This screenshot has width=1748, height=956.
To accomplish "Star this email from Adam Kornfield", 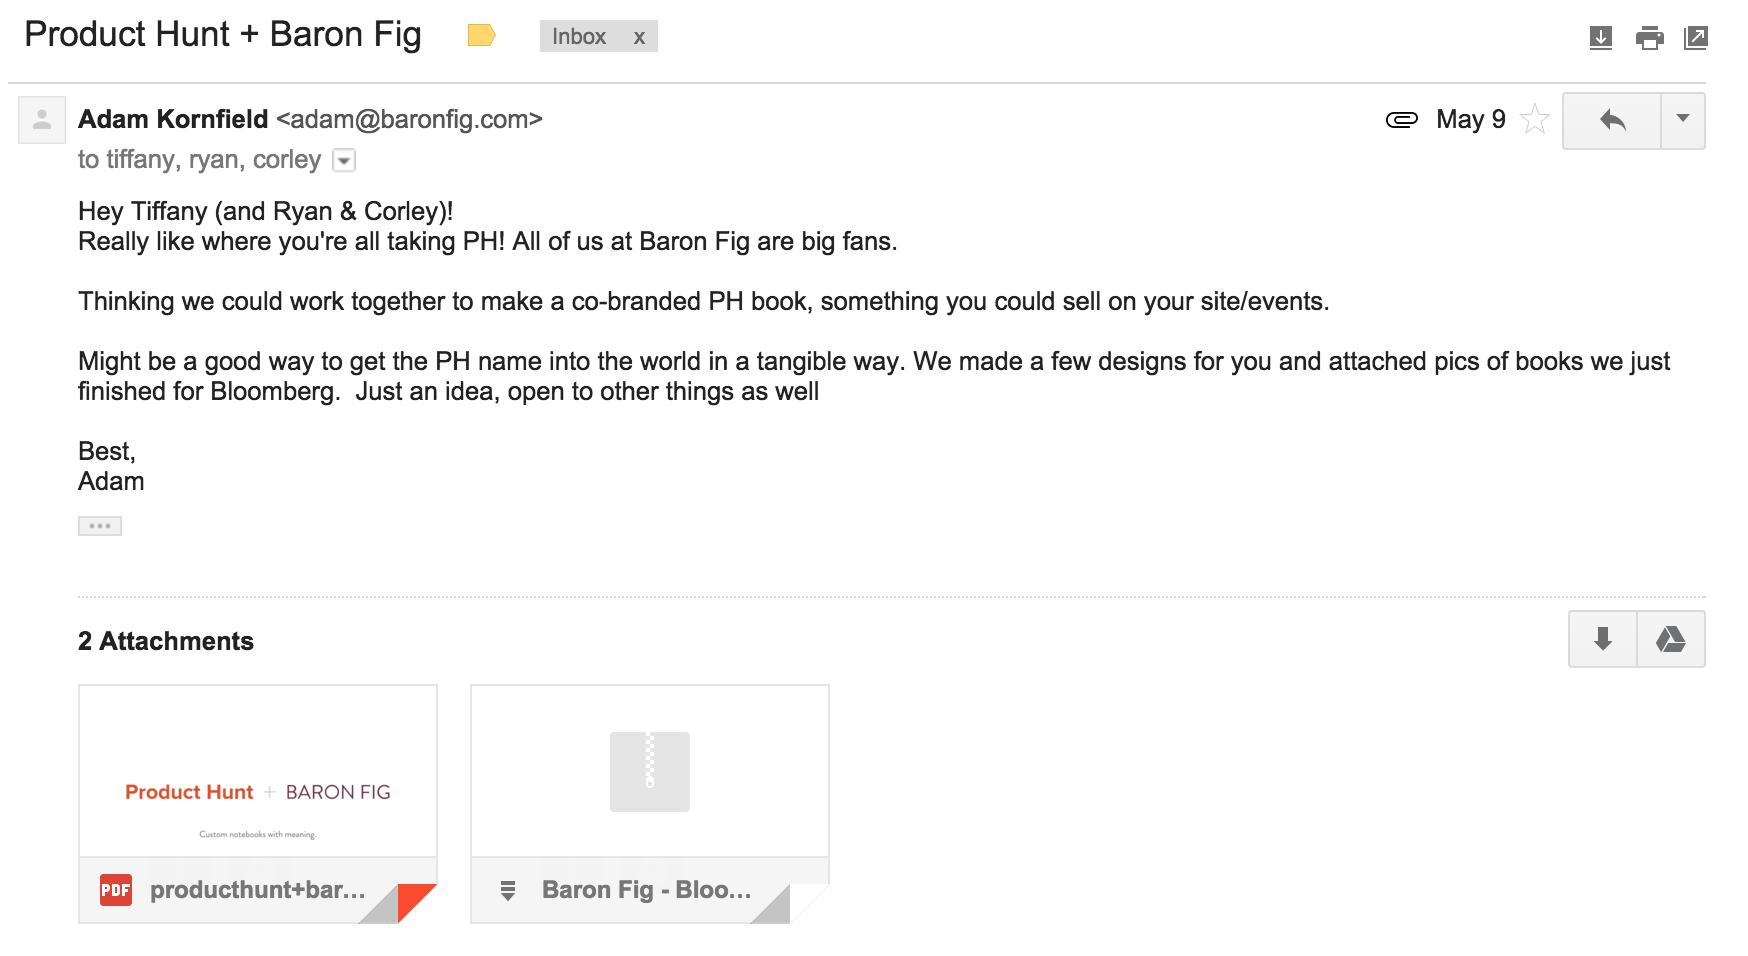I will [1535, 120].
